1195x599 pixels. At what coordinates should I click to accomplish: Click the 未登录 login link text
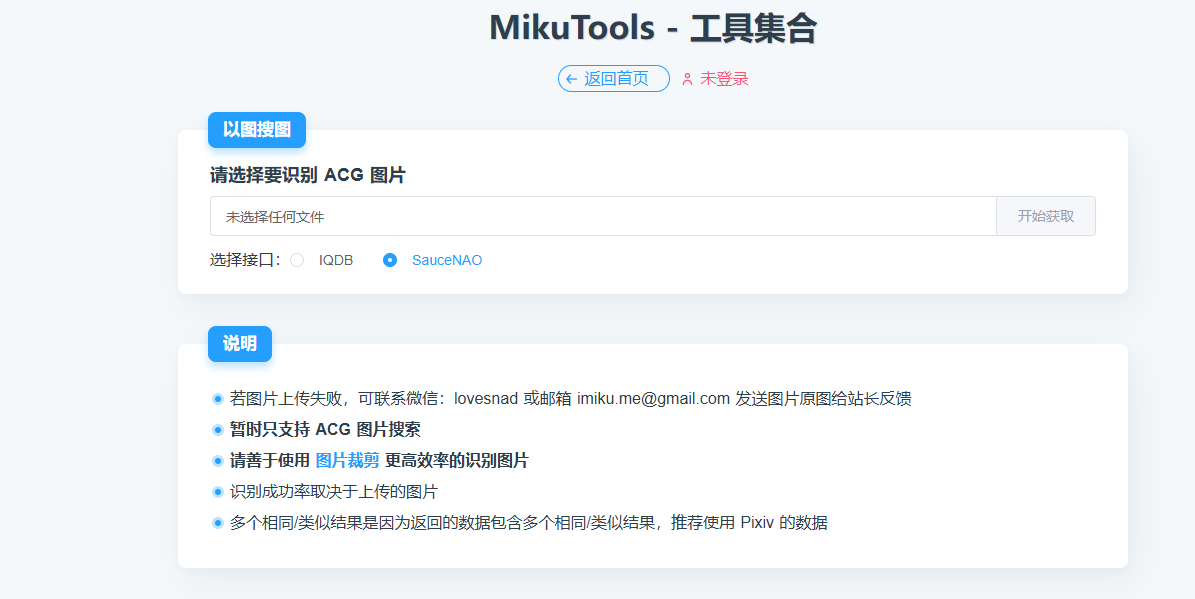724,79
